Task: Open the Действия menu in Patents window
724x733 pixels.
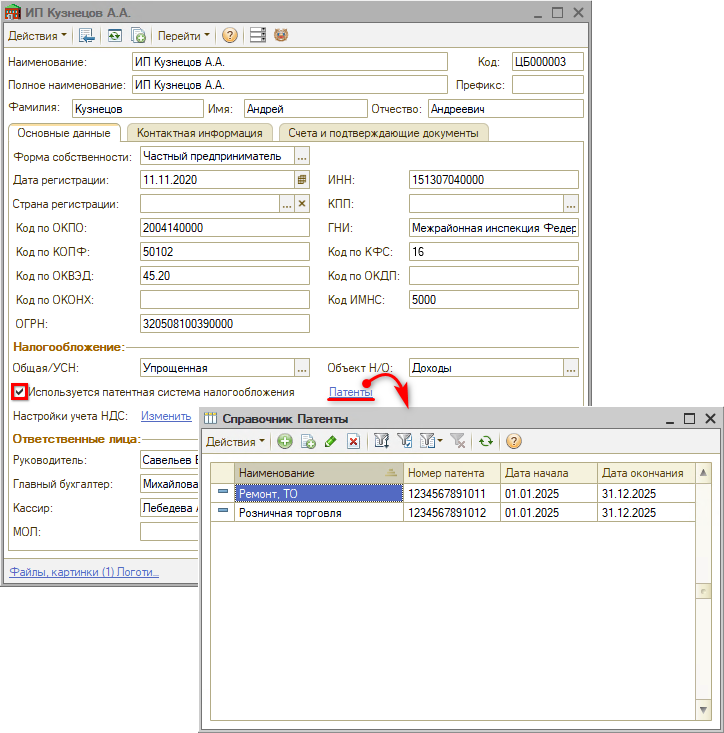Action: click(235, 441)
